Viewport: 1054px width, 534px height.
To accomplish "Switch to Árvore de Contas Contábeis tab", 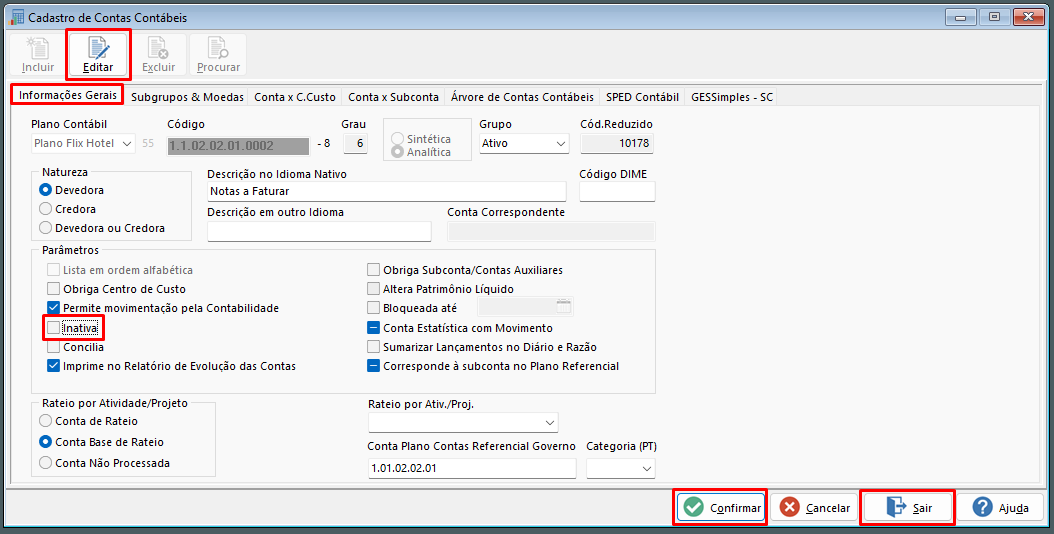I will [x=522, y=97].
